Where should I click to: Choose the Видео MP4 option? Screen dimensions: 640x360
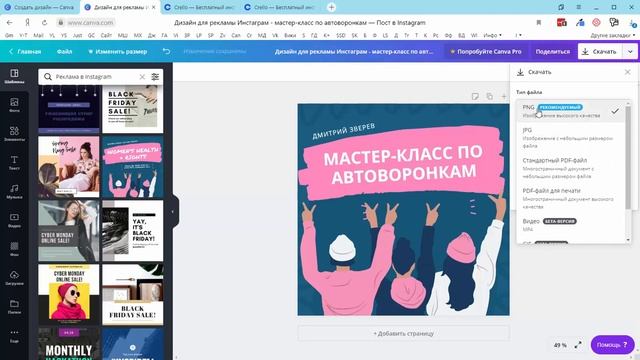[571, 225]
